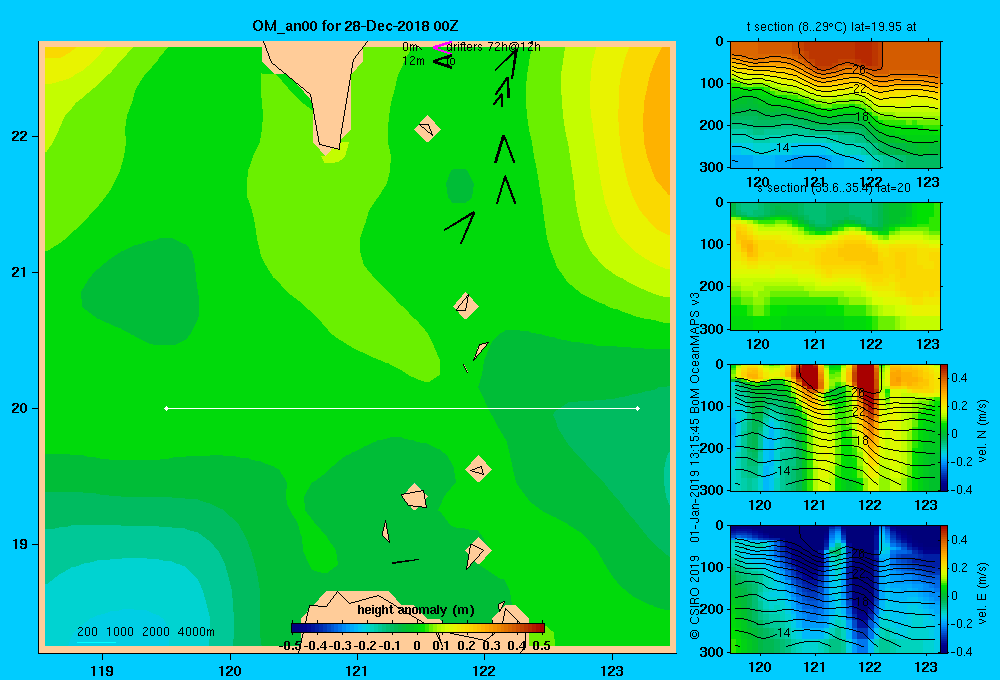Select the "vel. N (m/s)" axis label
This screenshot has width=1000, height=680.
pyautogui.click(x=983, y=431)
